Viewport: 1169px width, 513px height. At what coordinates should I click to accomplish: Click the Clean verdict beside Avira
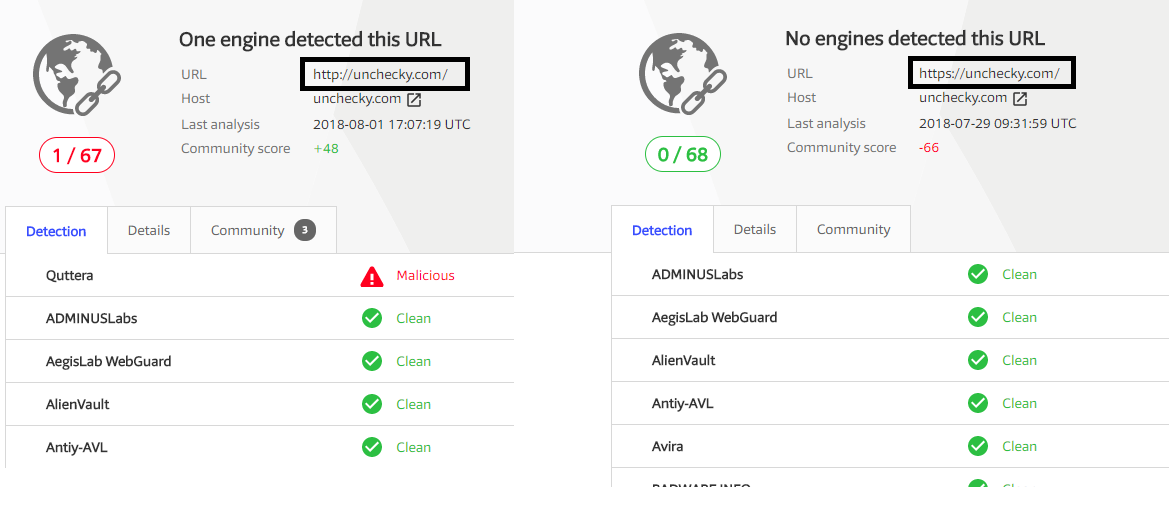pos(1019,447)
